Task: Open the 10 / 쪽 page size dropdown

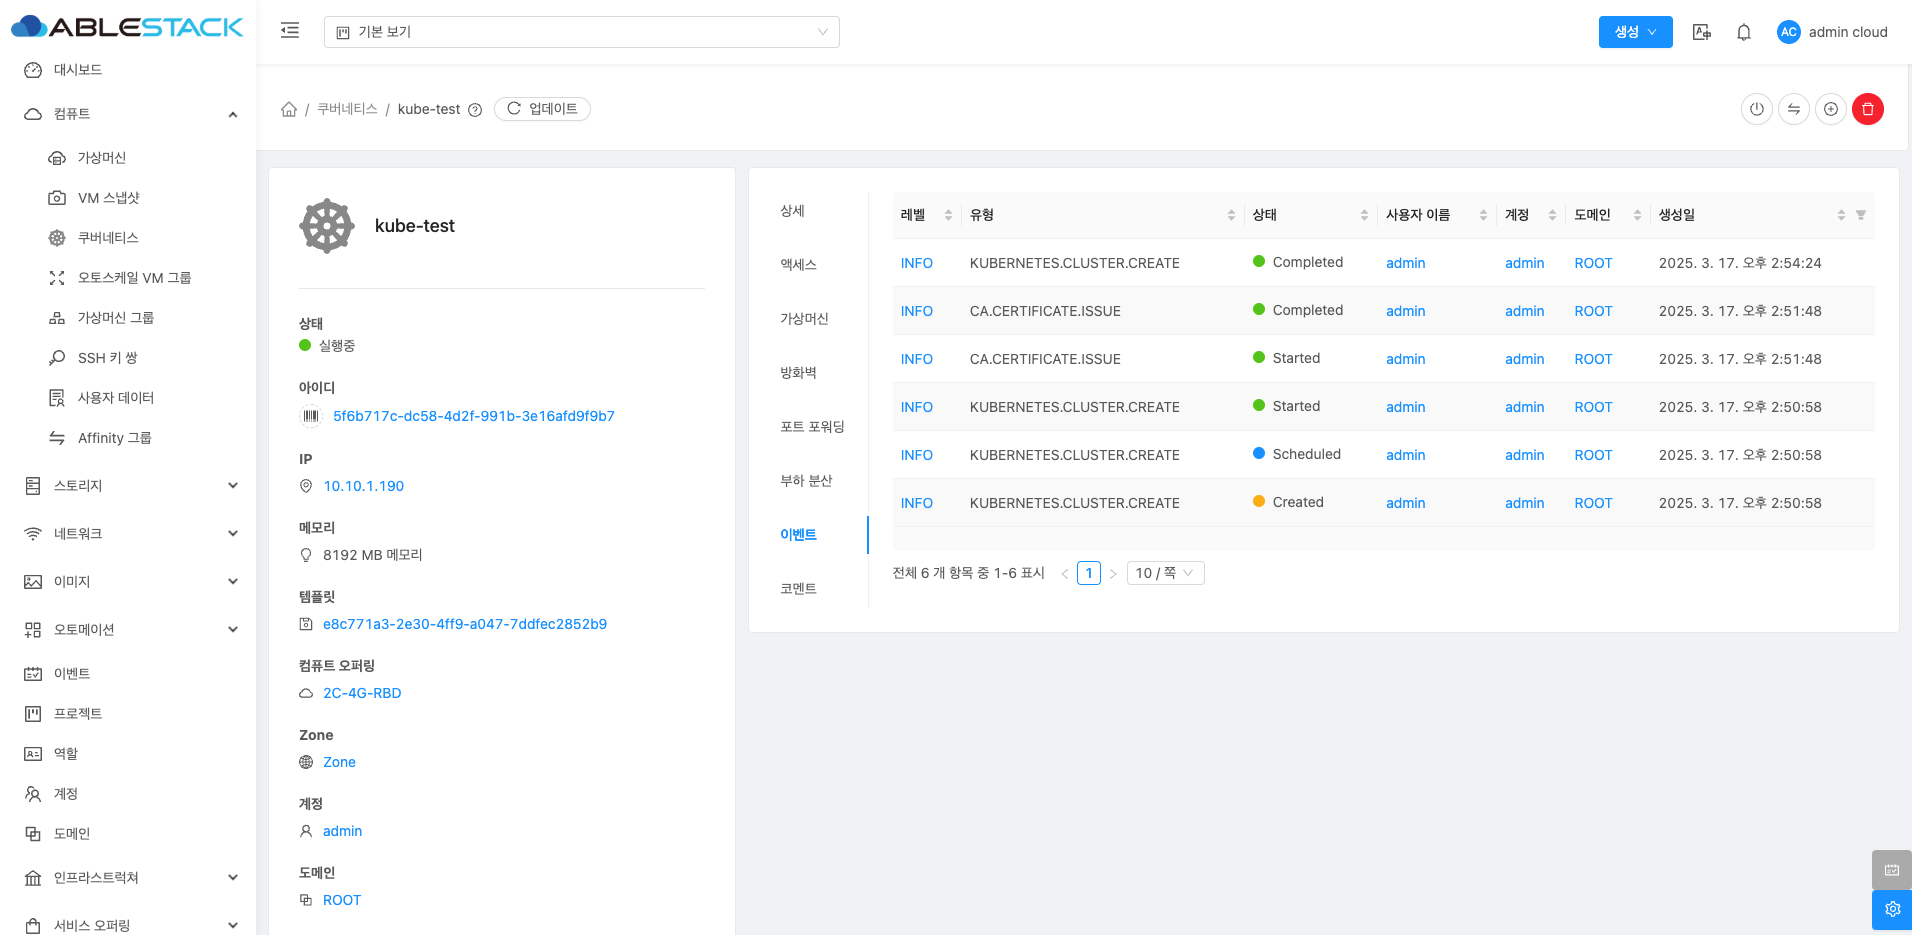Action: coord(1165,573)
